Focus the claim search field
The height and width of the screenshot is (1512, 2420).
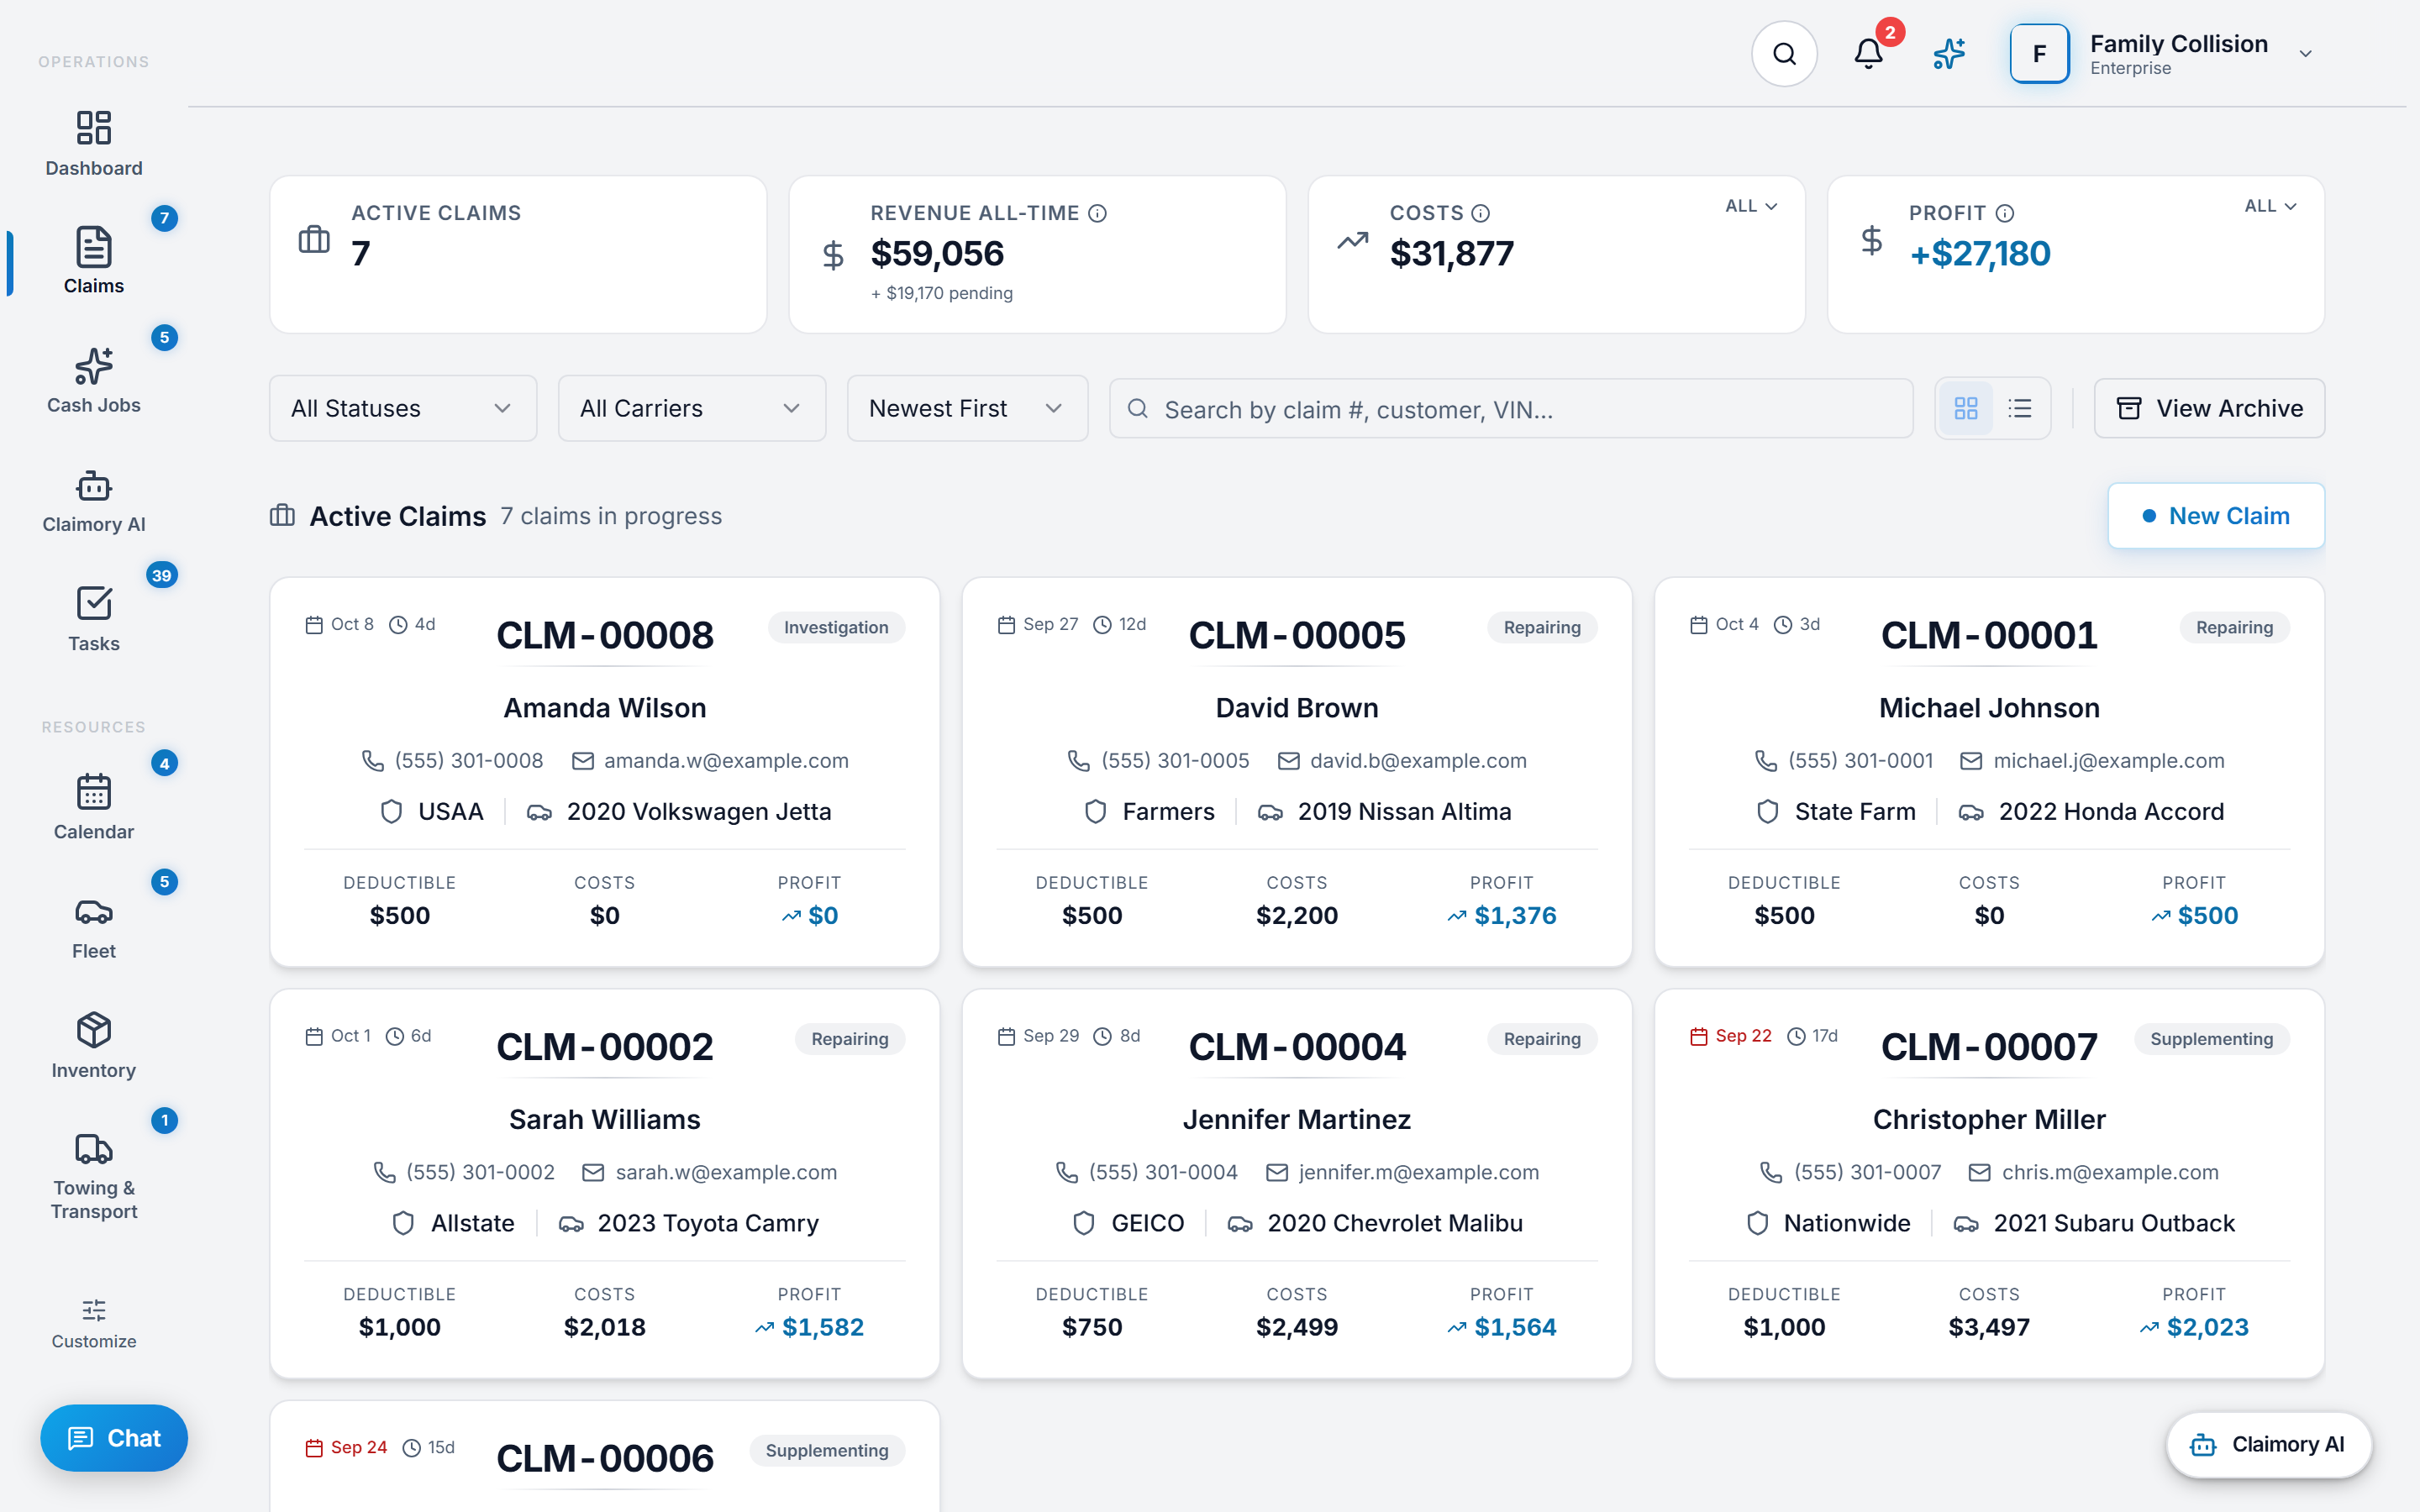click(1511, 408)
